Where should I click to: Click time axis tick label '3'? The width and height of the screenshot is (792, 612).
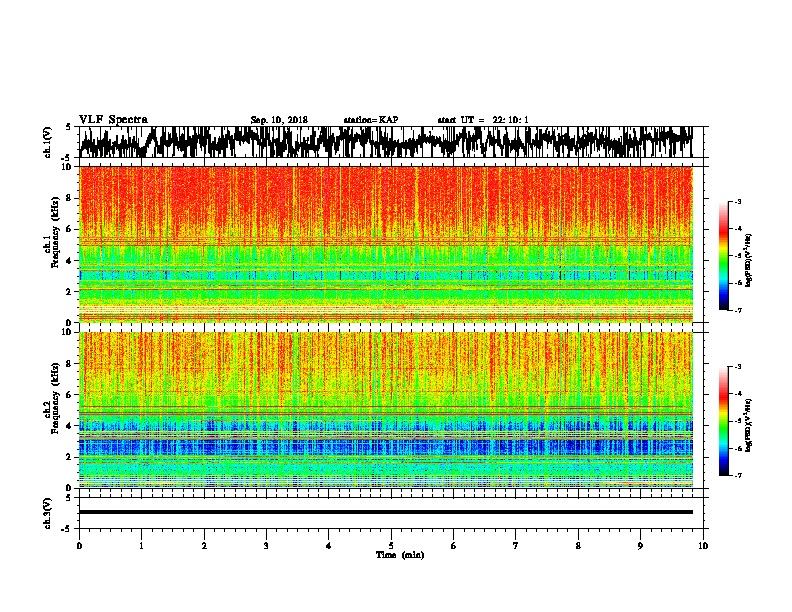(x=266, y=546)
